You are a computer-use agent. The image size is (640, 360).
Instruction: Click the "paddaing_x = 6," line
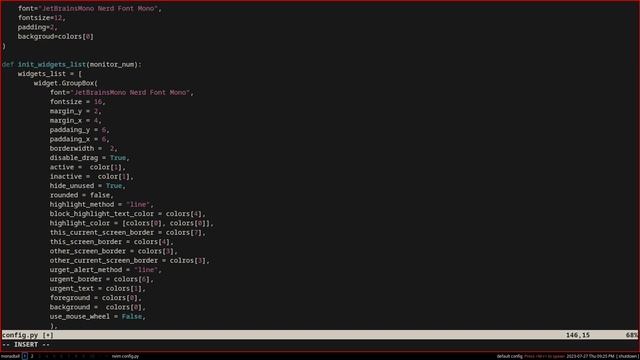80,139
